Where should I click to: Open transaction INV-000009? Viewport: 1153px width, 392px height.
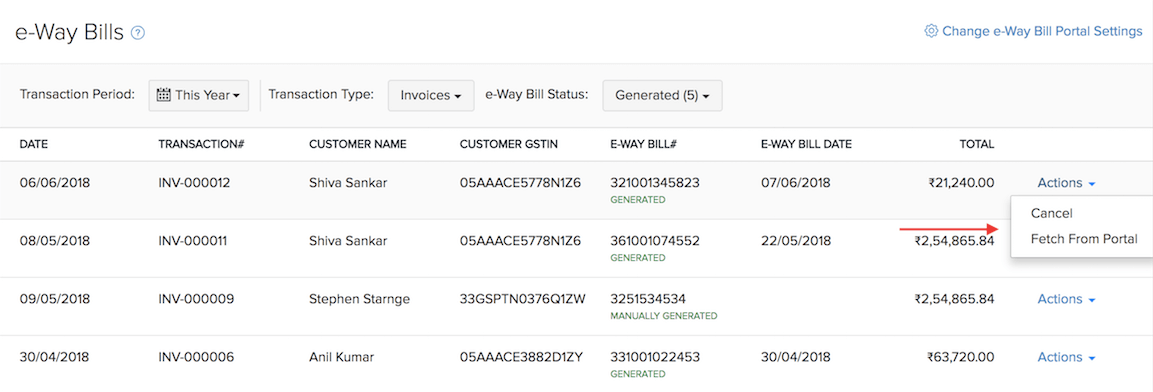pyautogui.click(x=196, y=299)
